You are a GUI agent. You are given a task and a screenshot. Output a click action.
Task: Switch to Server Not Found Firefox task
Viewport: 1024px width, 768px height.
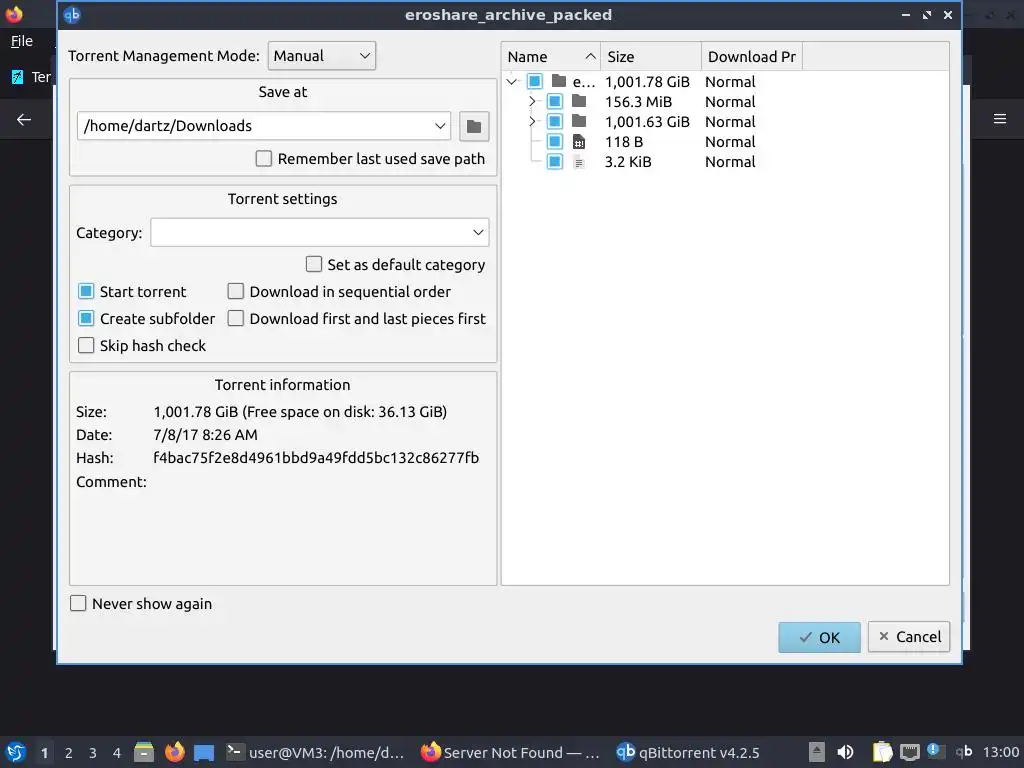click(509, 752)
